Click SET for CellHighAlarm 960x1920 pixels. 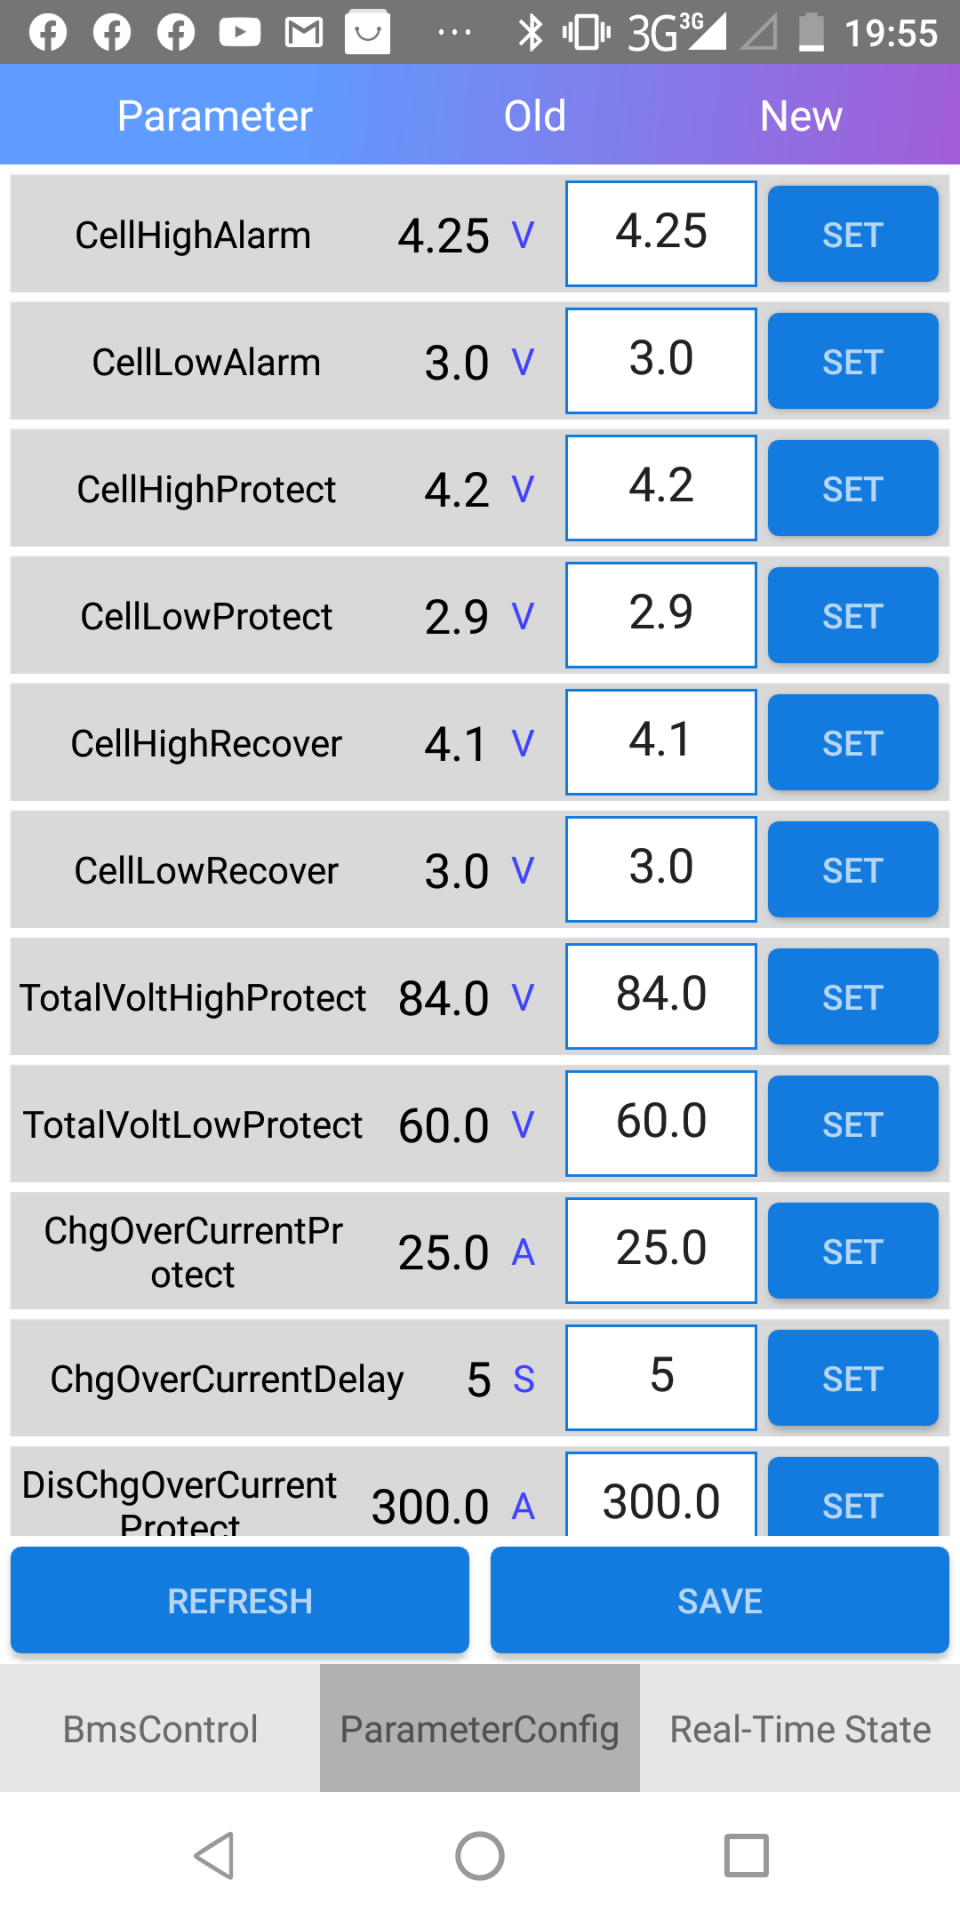(853, 234)
